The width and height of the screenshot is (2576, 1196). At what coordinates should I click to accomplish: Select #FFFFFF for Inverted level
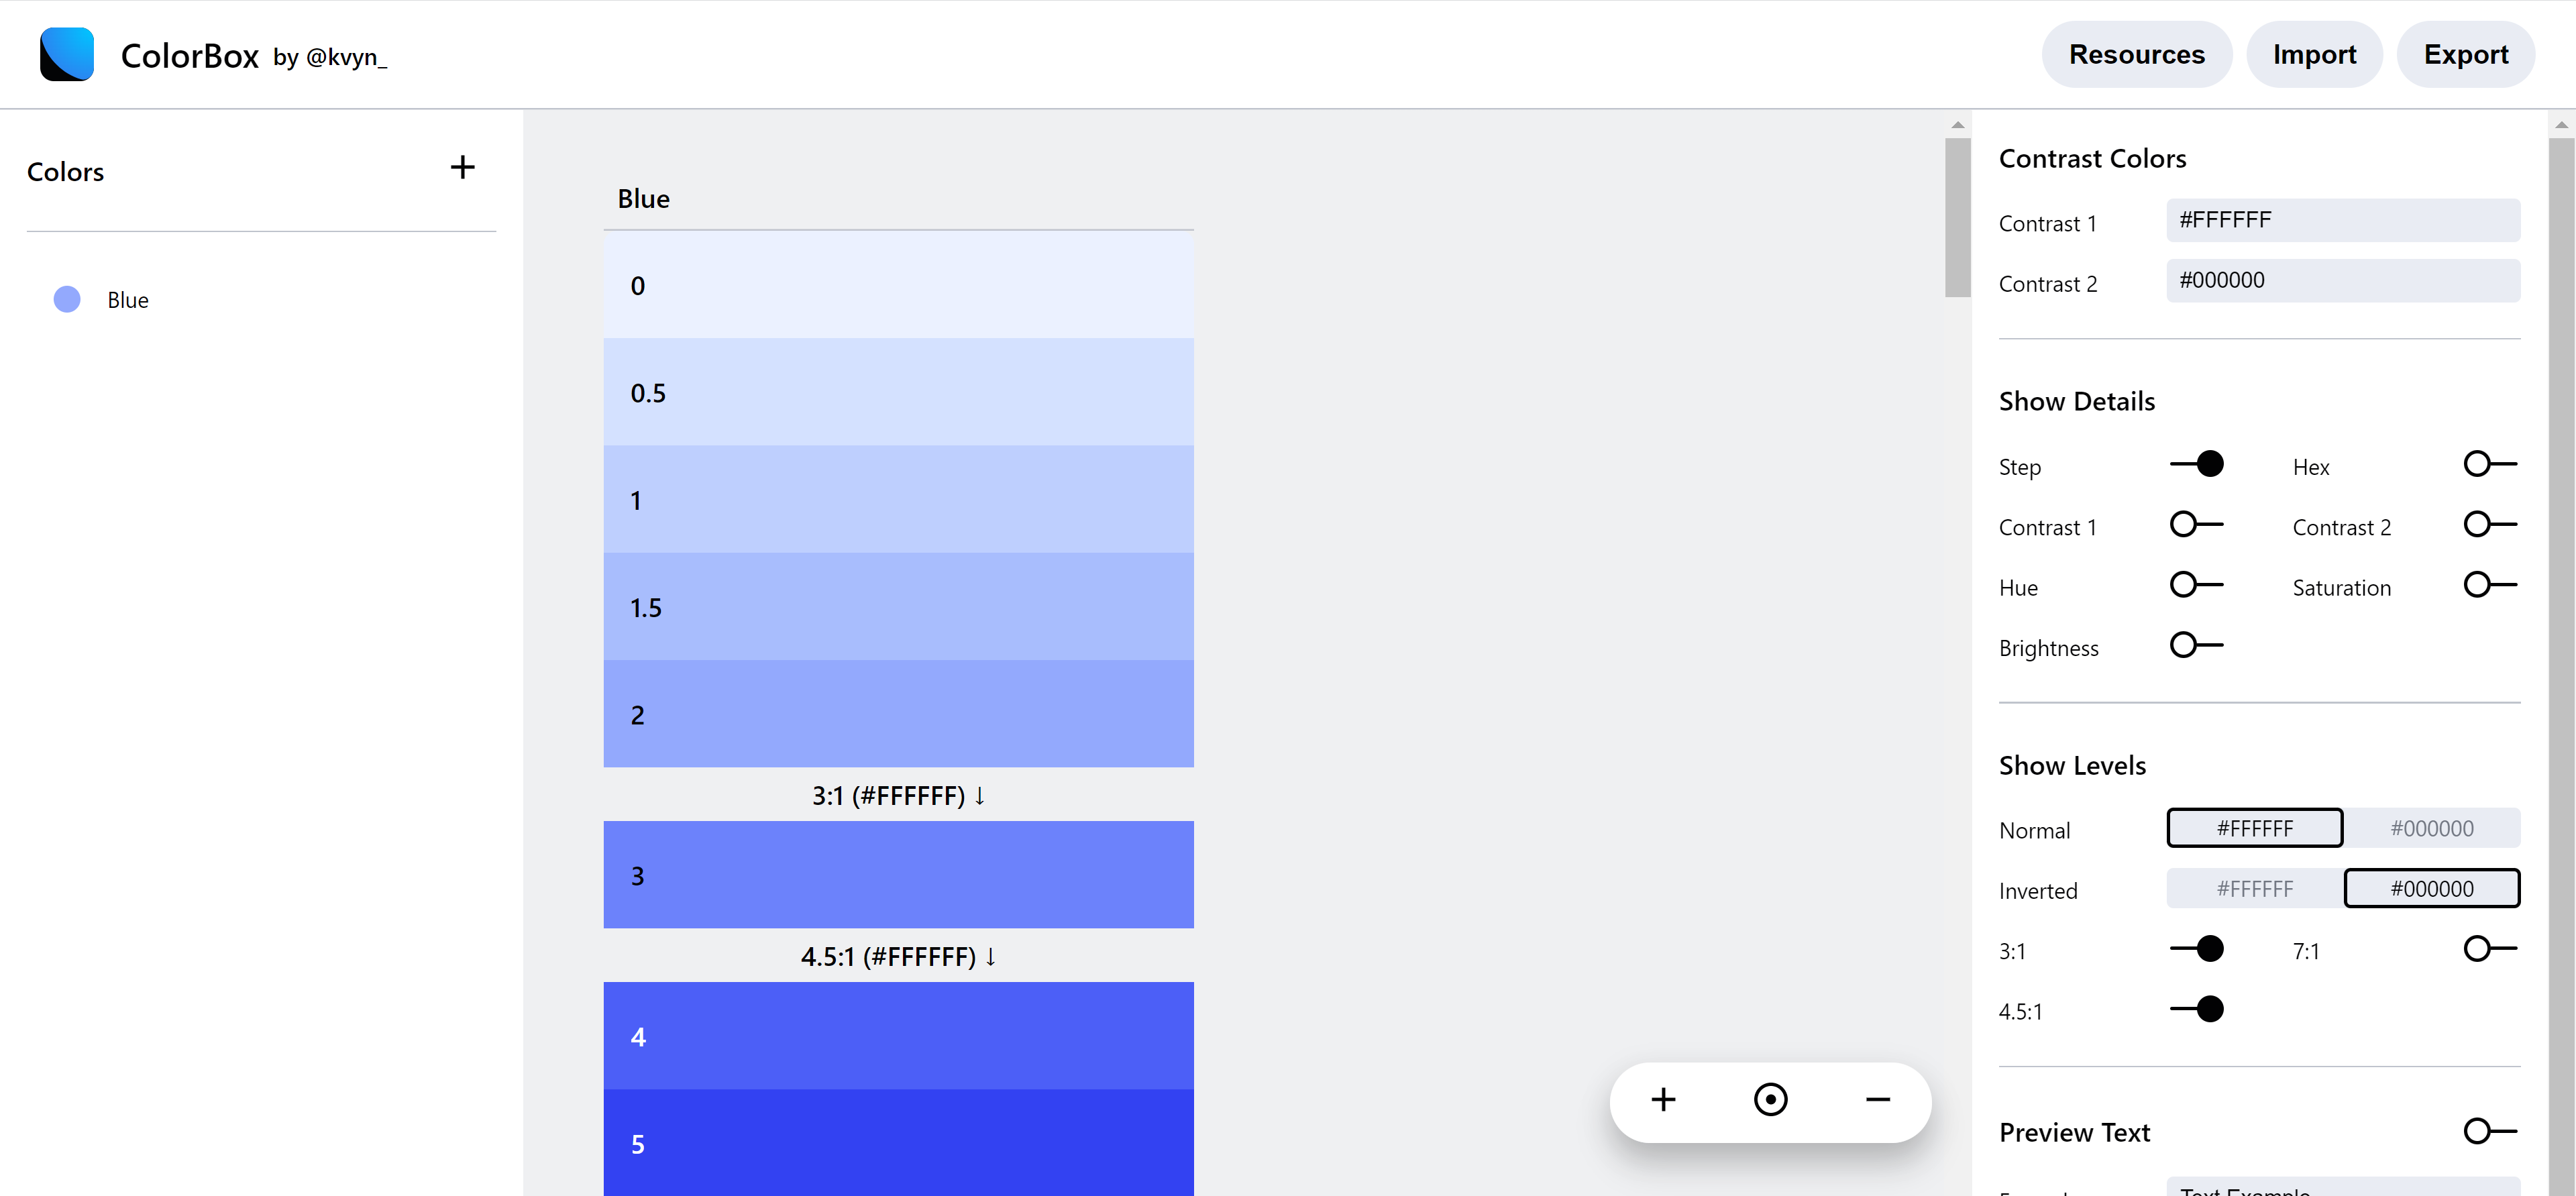pos(2255,889)
